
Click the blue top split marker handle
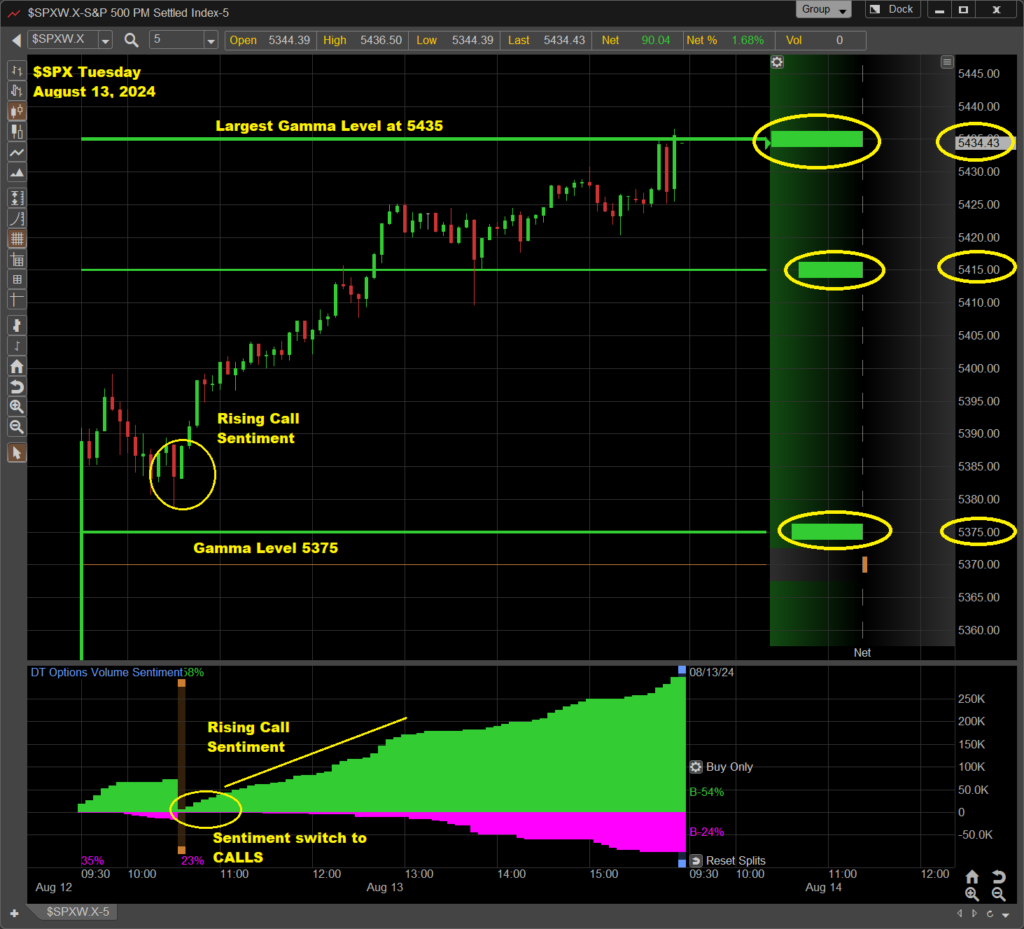click(682, 670)
